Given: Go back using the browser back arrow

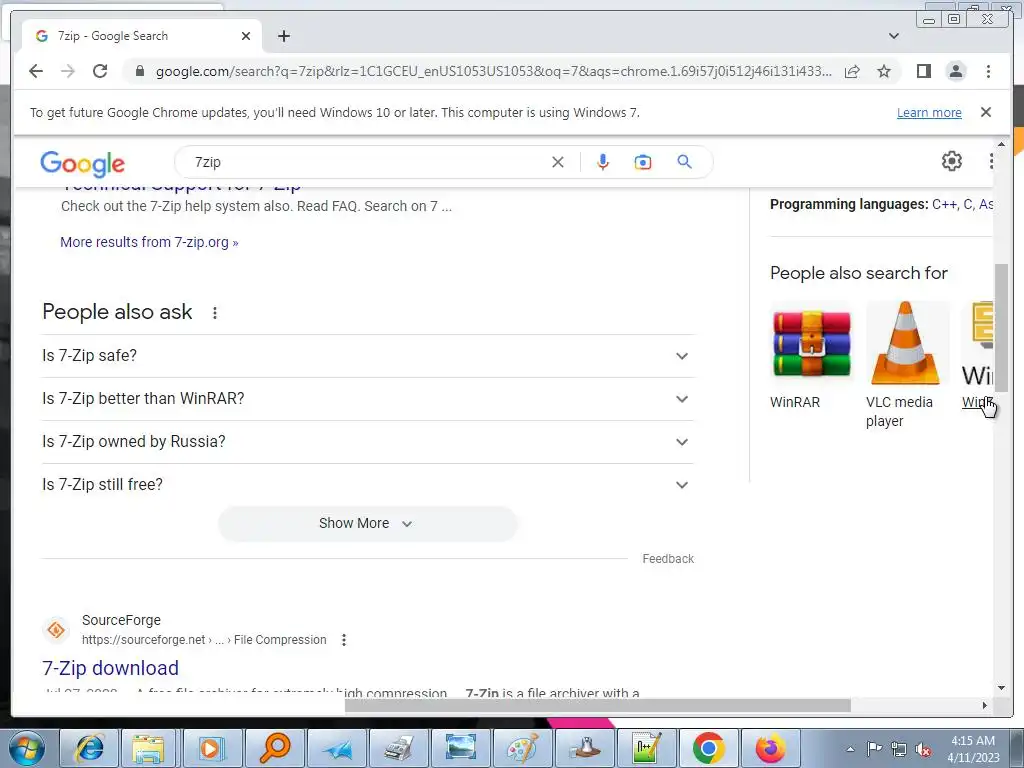Looking at the screenshot, I should pos(36,71).
